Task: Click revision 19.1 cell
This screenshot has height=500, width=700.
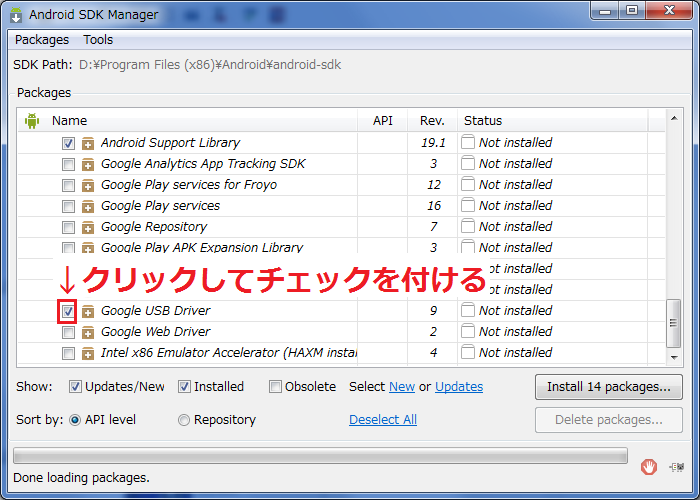Action: pyautogui.click(x=433, y=143)
